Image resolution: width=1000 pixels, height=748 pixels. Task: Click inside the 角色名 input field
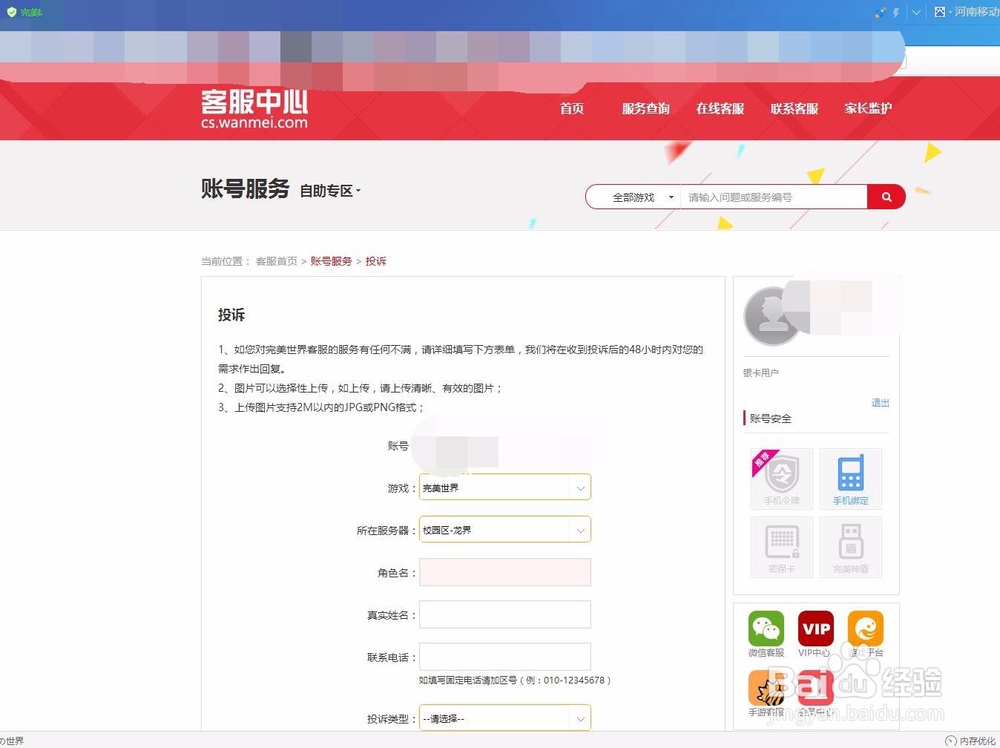[x=504, y=572]
